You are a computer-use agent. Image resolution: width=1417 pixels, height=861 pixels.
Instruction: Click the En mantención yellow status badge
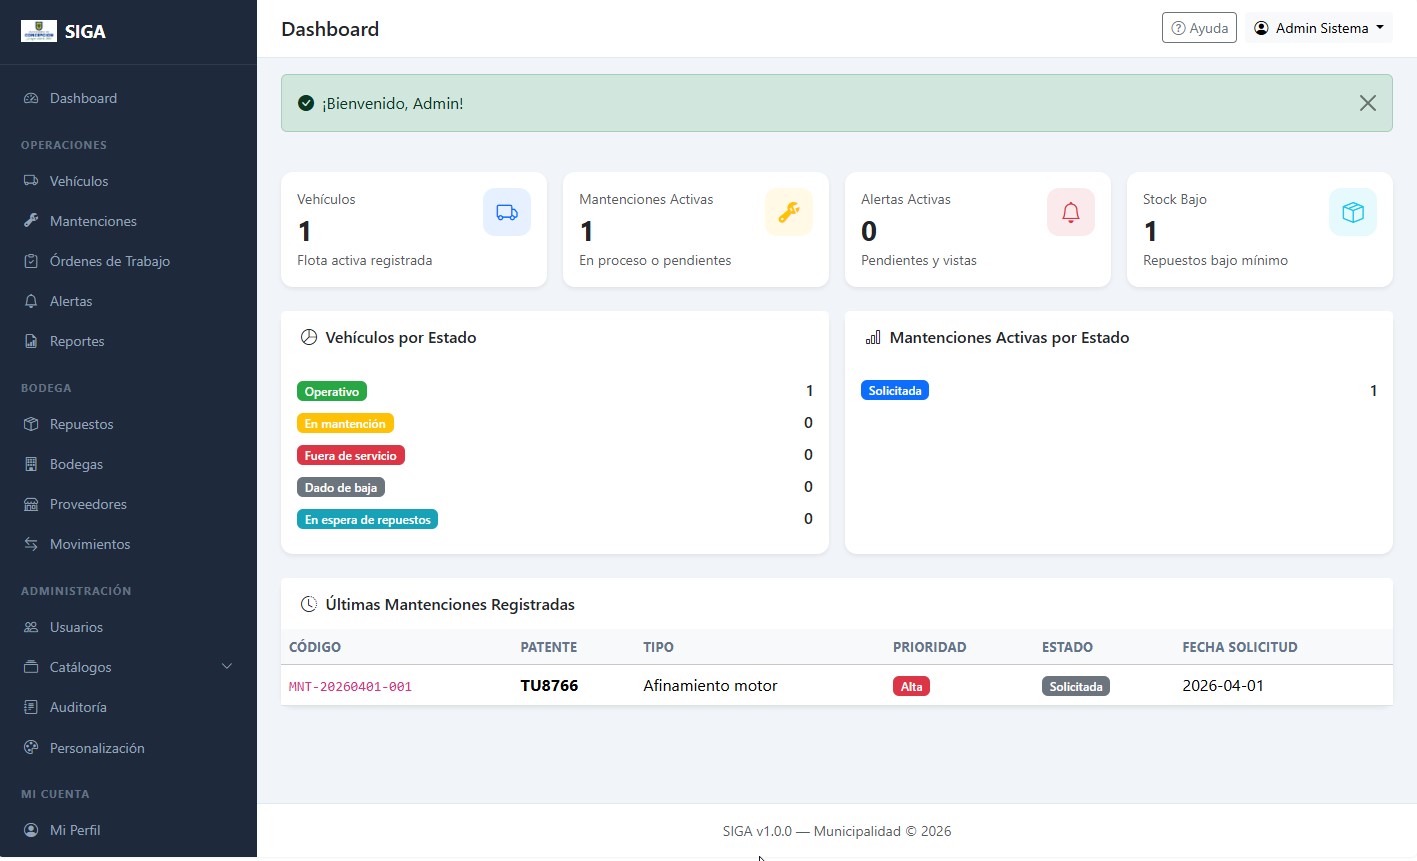[x=345, y=424]
